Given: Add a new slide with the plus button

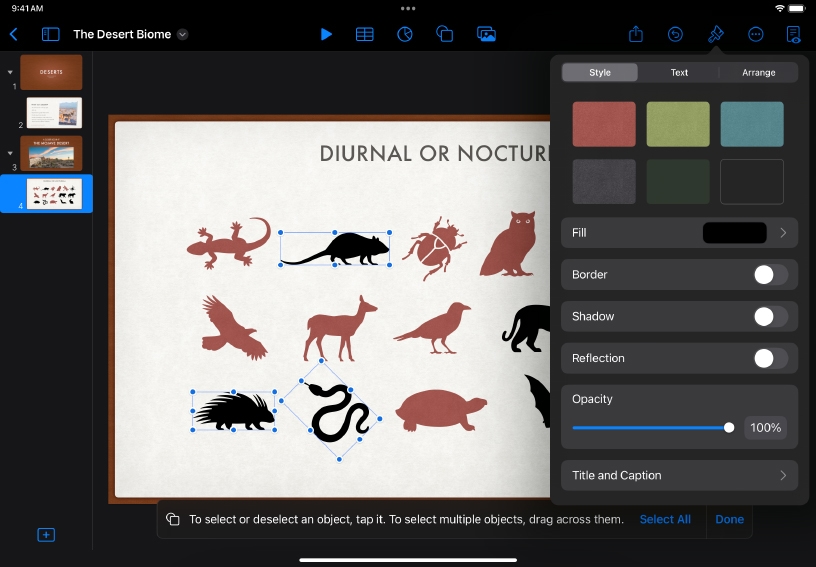Looking at the screenshot, I should 46,535.
